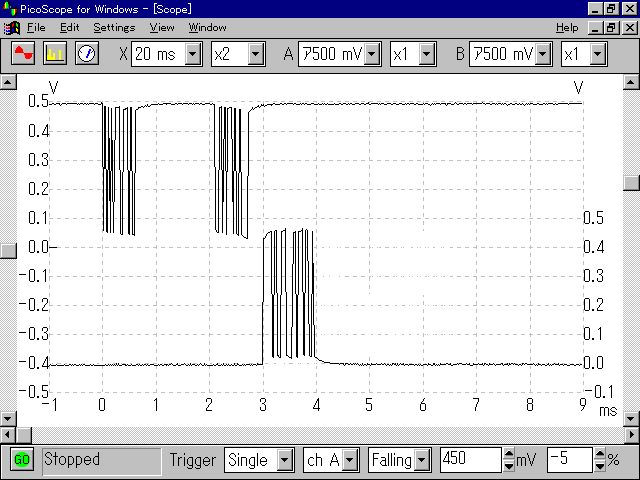
Task: Click the left scrollbar down arrow
Action: [8, 418]
